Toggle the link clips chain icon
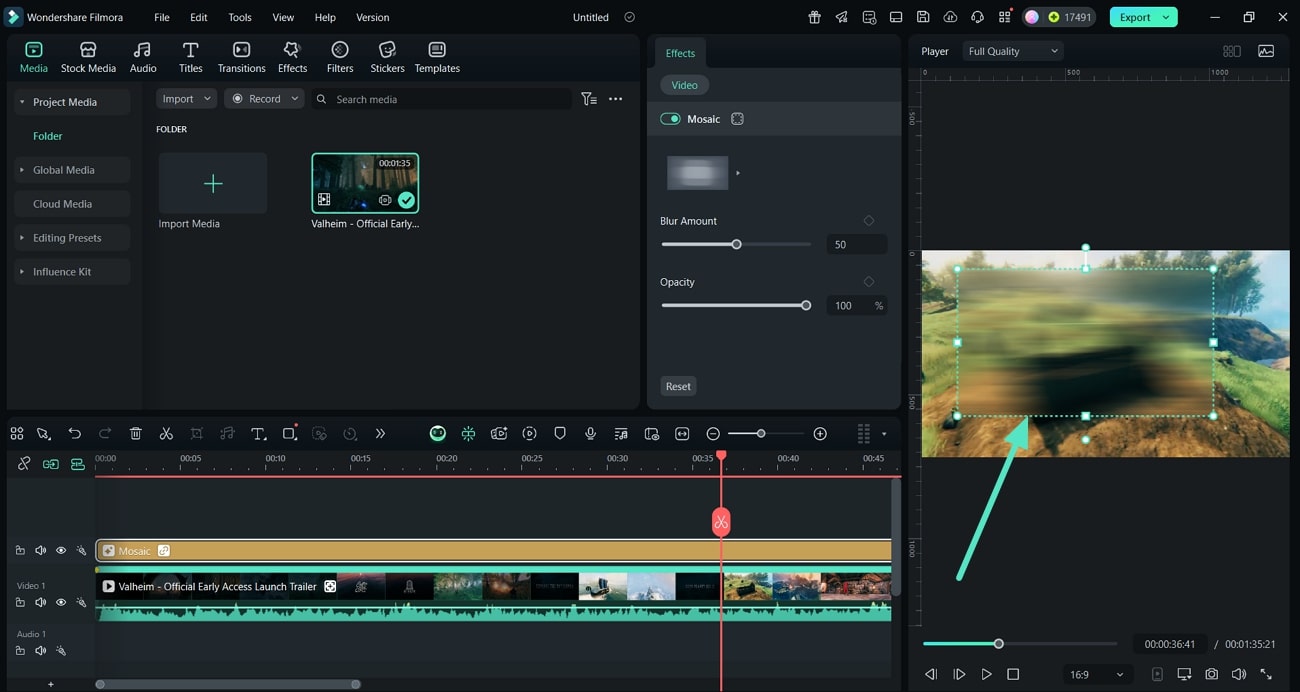Image resolution: width=1300 pixels, height=692 pixels. [24, 463]
